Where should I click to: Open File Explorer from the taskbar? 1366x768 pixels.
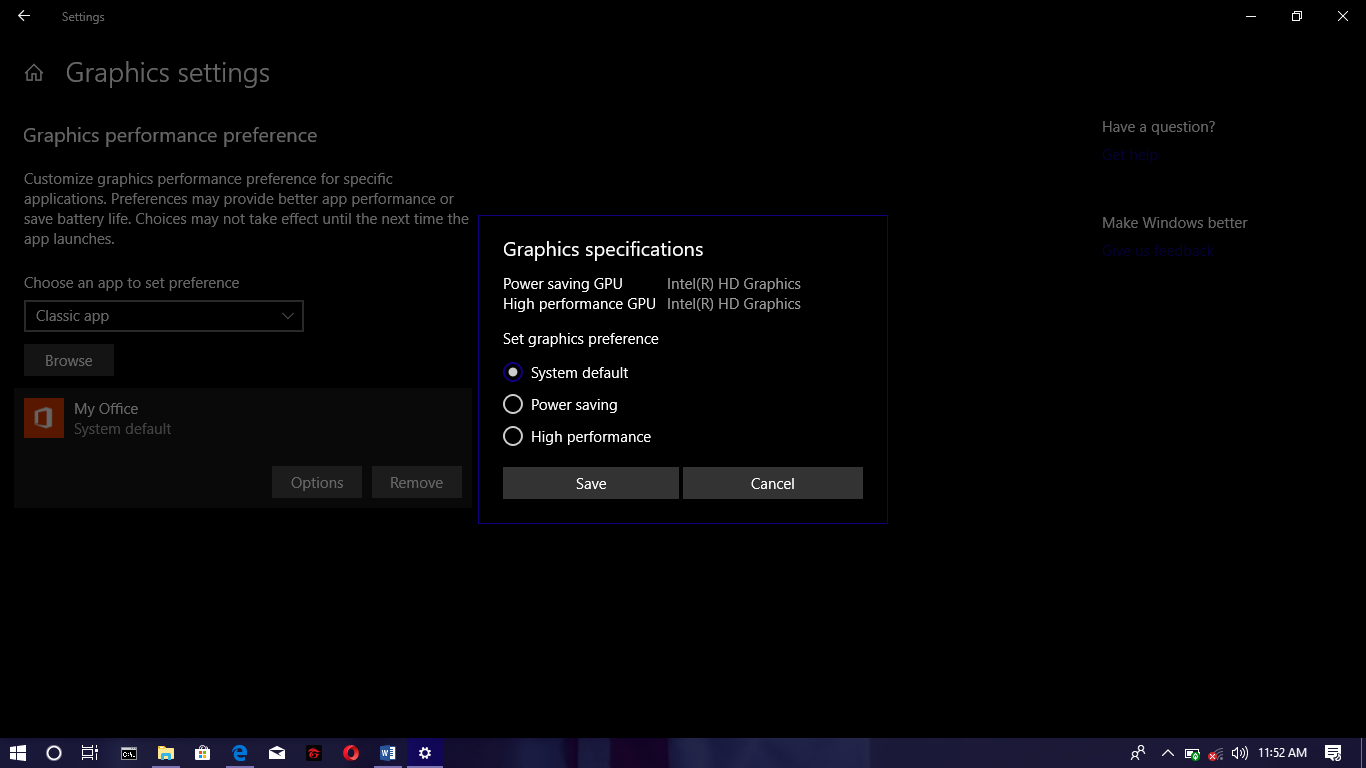(x=165, y=753)
